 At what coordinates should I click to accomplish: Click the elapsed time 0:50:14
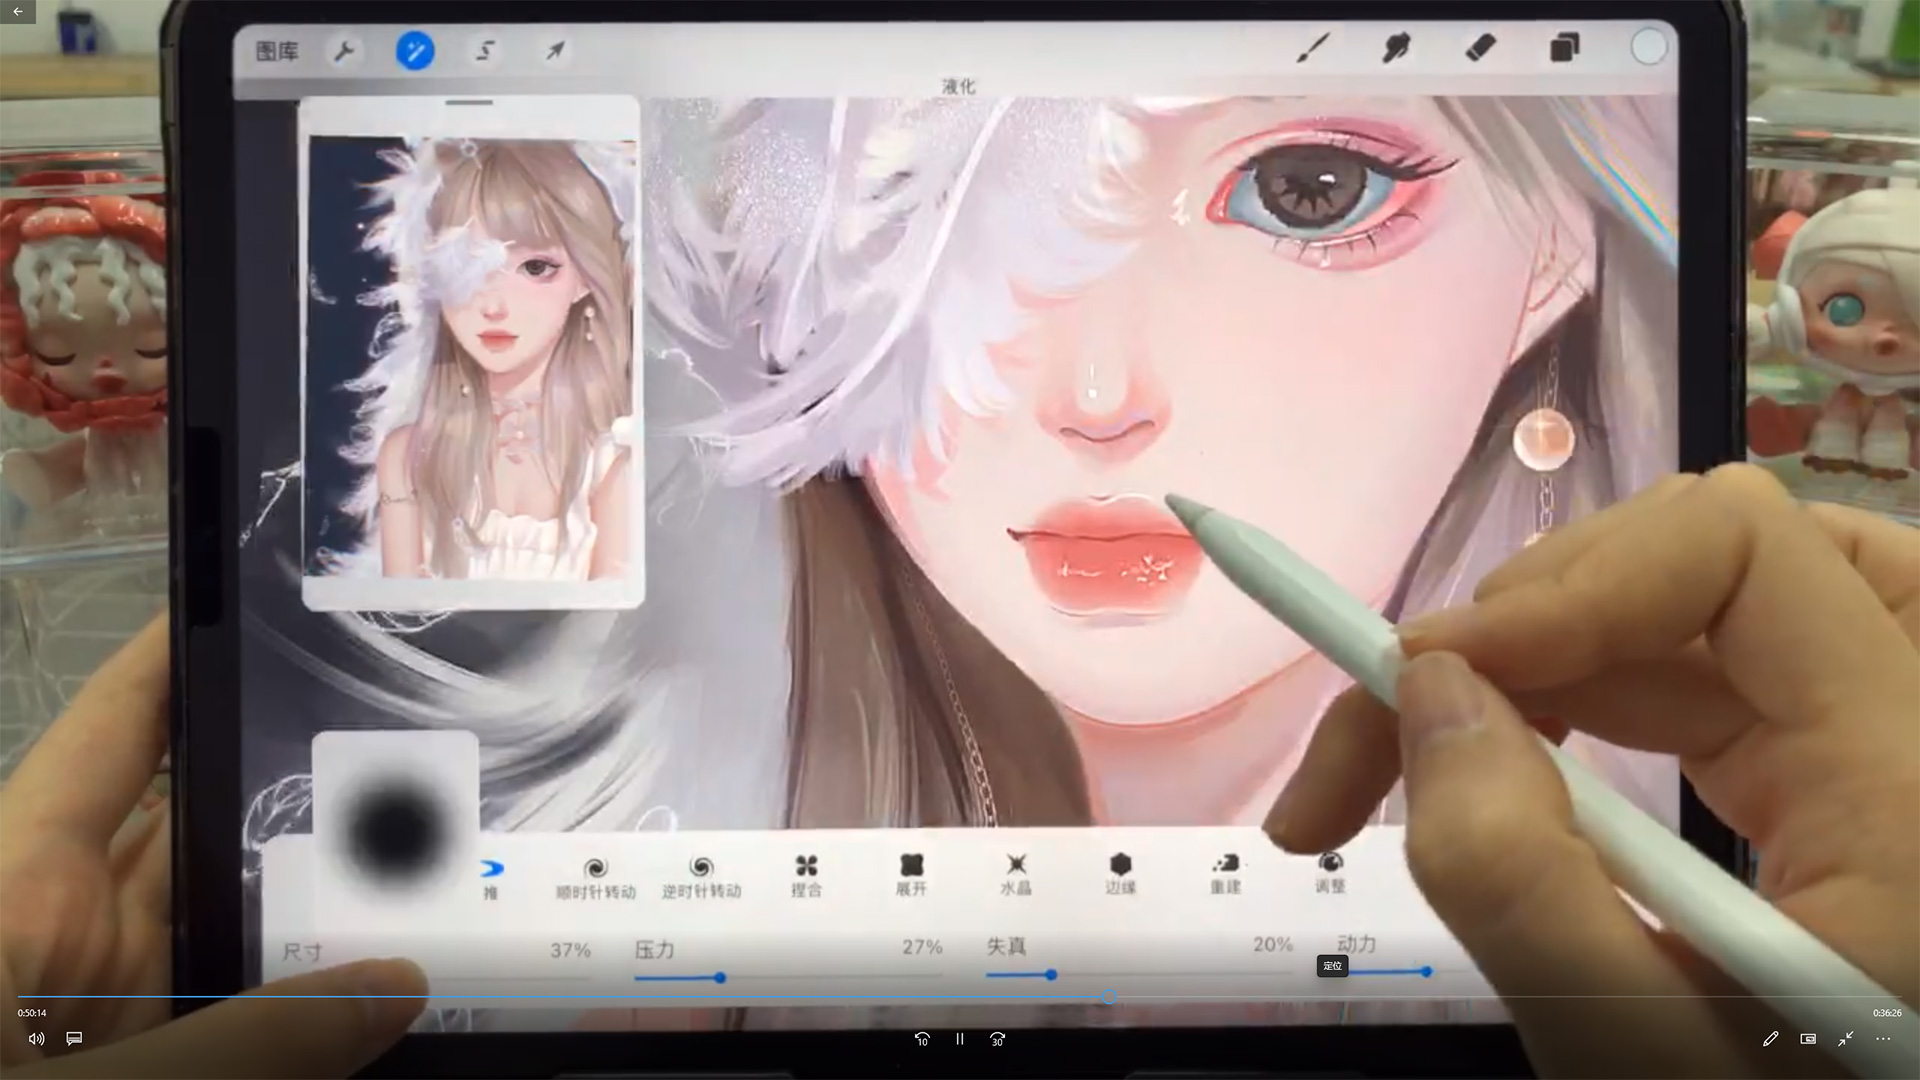pos(32,1013)
